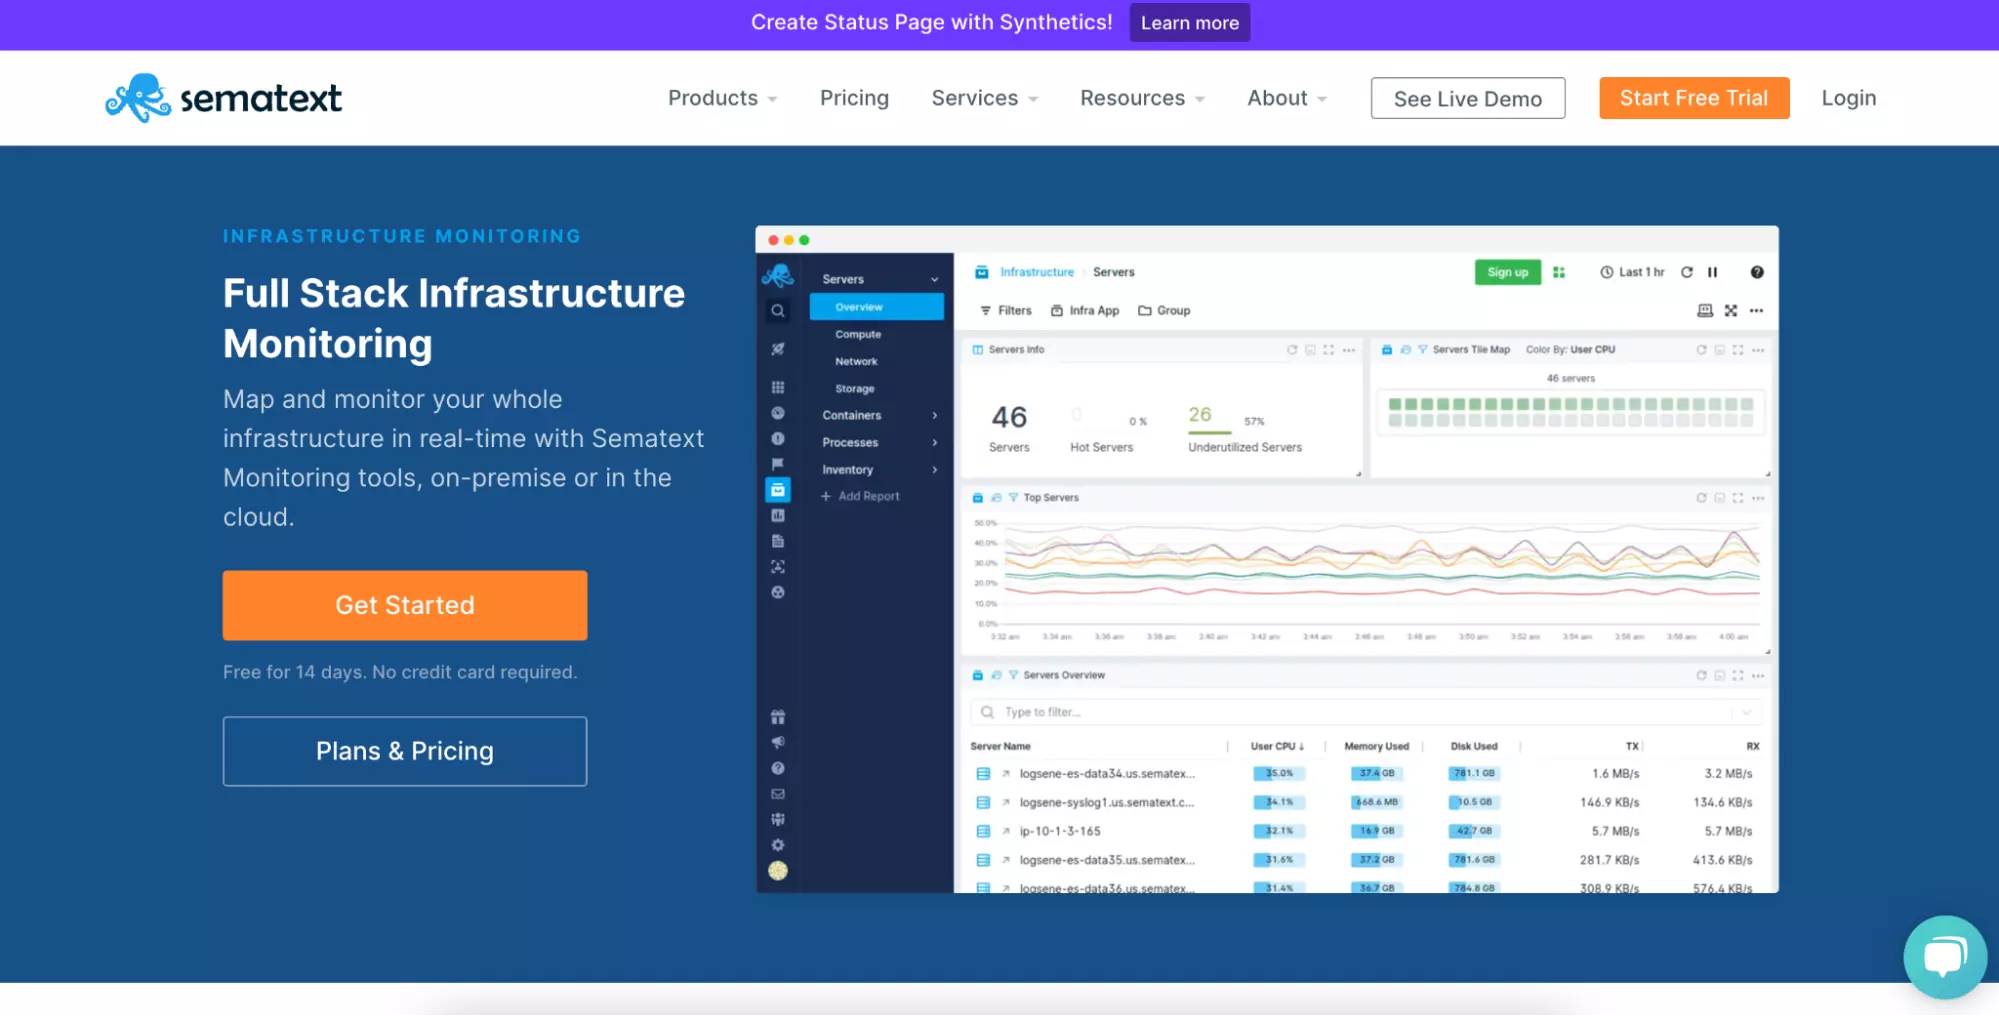This screenshot has width=1999, height=1016.
Task: Go to the Pricing page
Action: 854,98
